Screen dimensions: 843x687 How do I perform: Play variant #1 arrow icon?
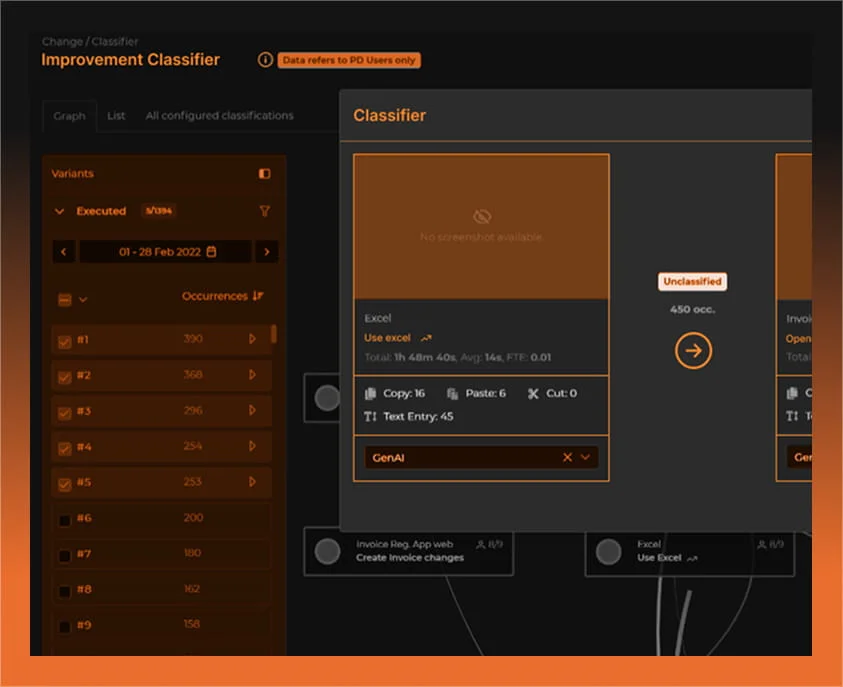[x=252, y=339]
